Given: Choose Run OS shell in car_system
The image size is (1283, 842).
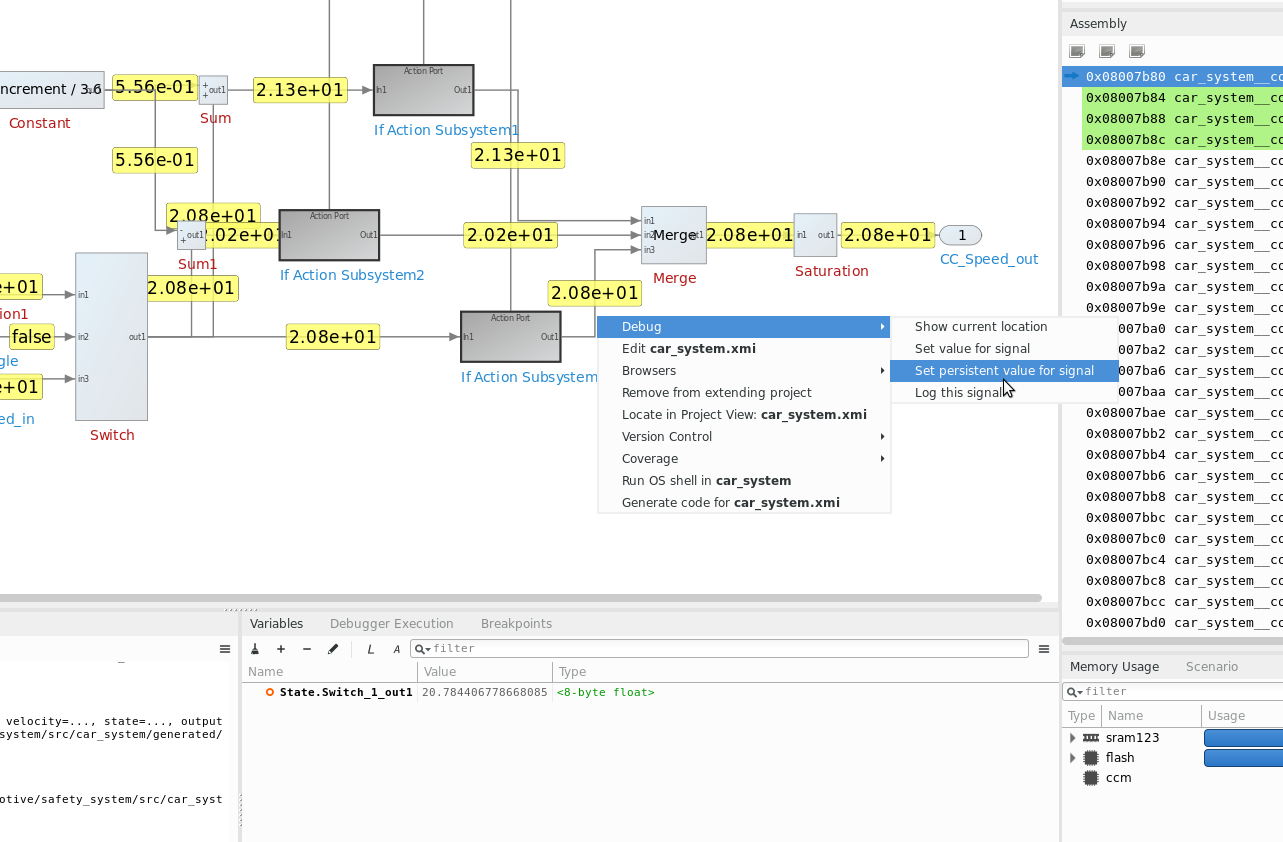Looking at the screenshot, I should (744, 481).
